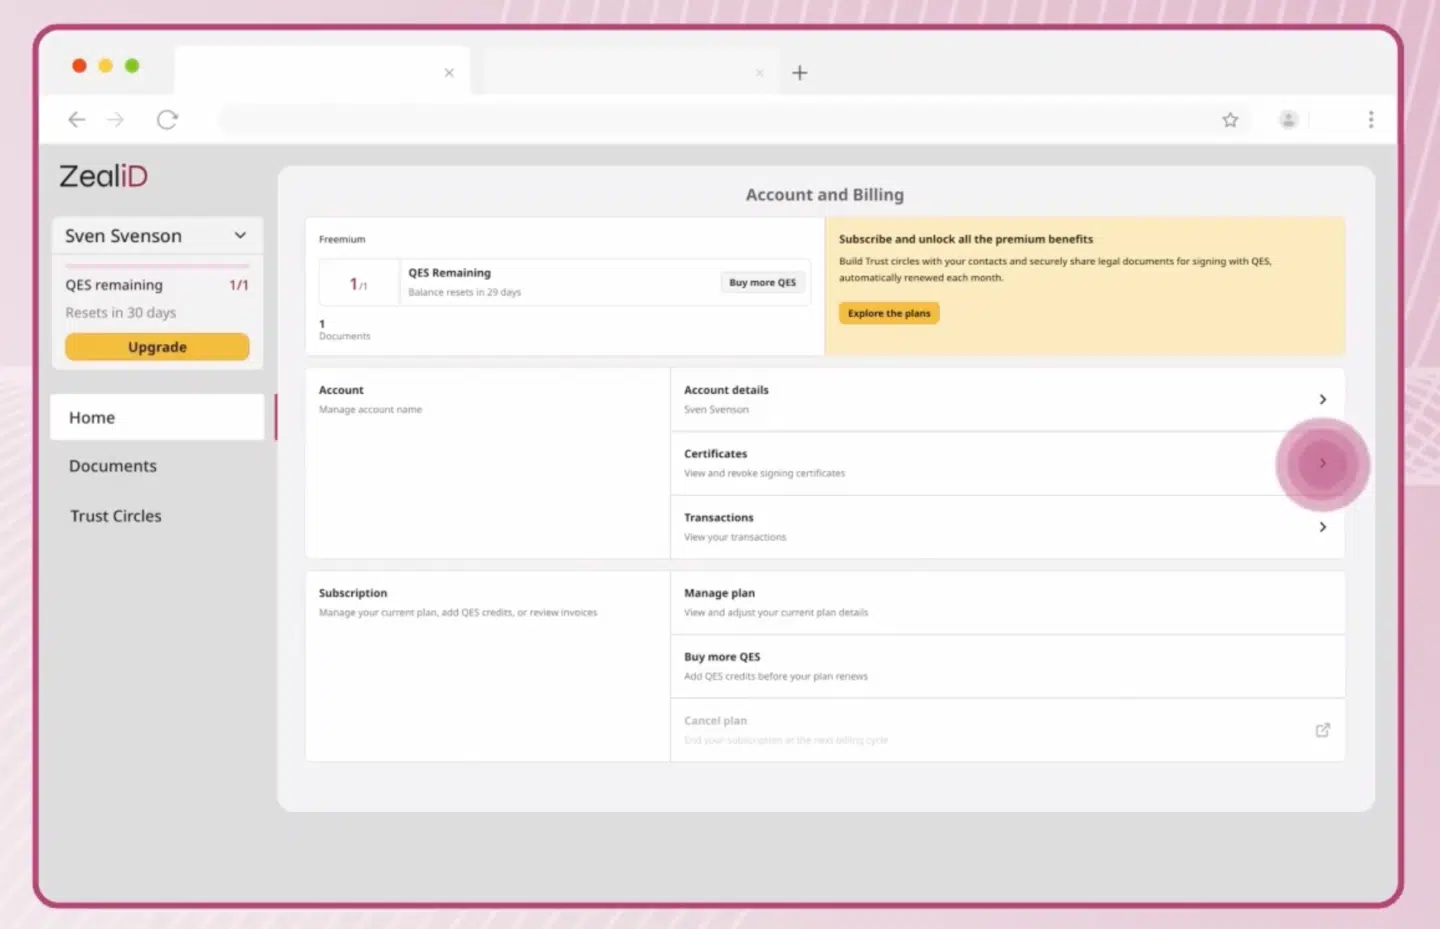Reload the page with refresh icon

point(167,120)
